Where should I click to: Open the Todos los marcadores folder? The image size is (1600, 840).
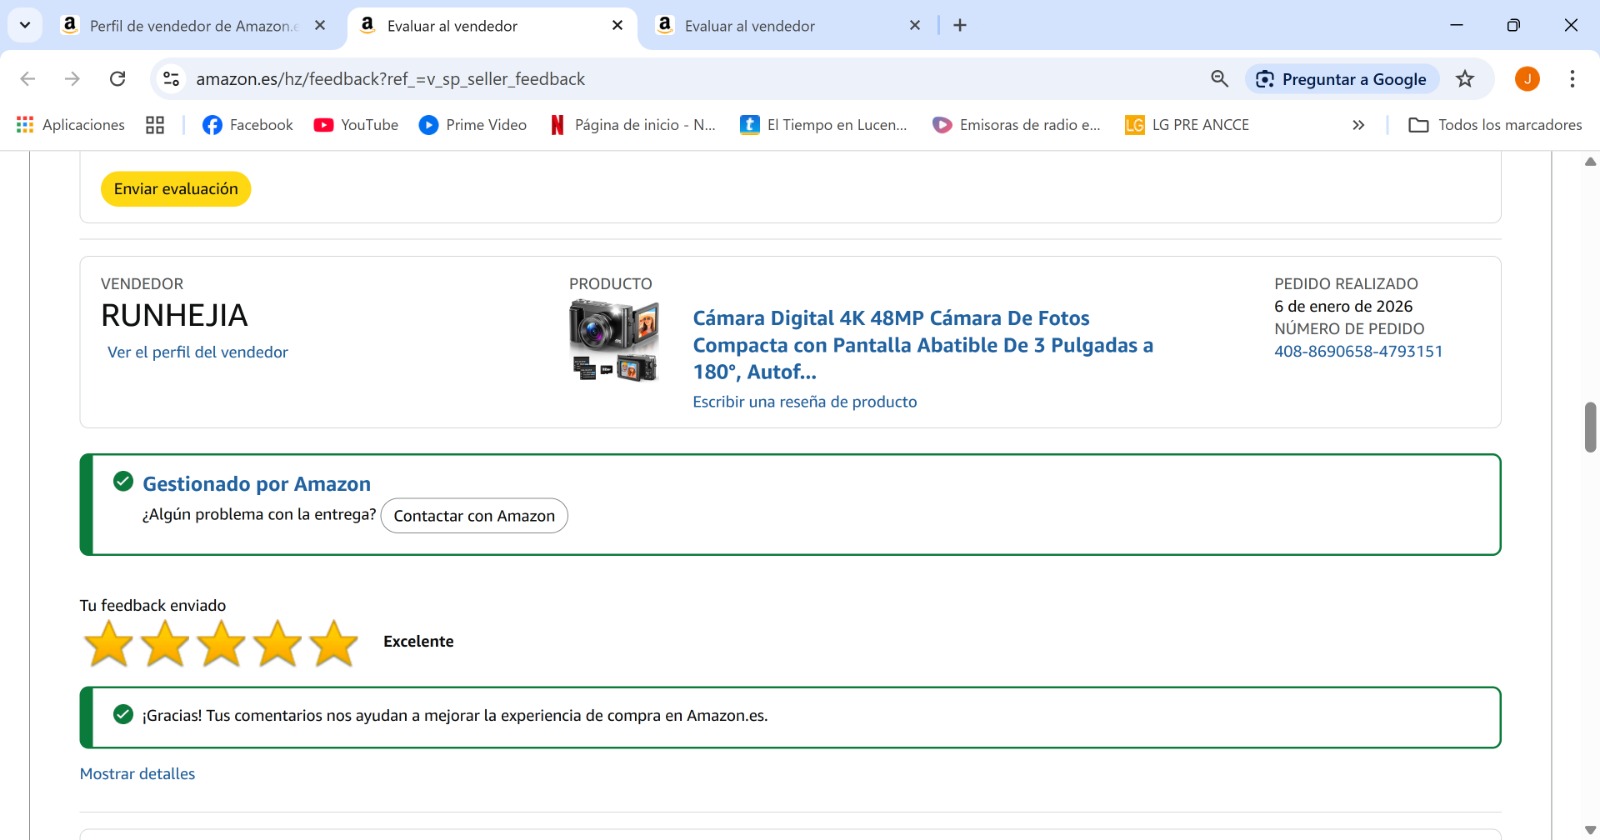point(1495,125)
